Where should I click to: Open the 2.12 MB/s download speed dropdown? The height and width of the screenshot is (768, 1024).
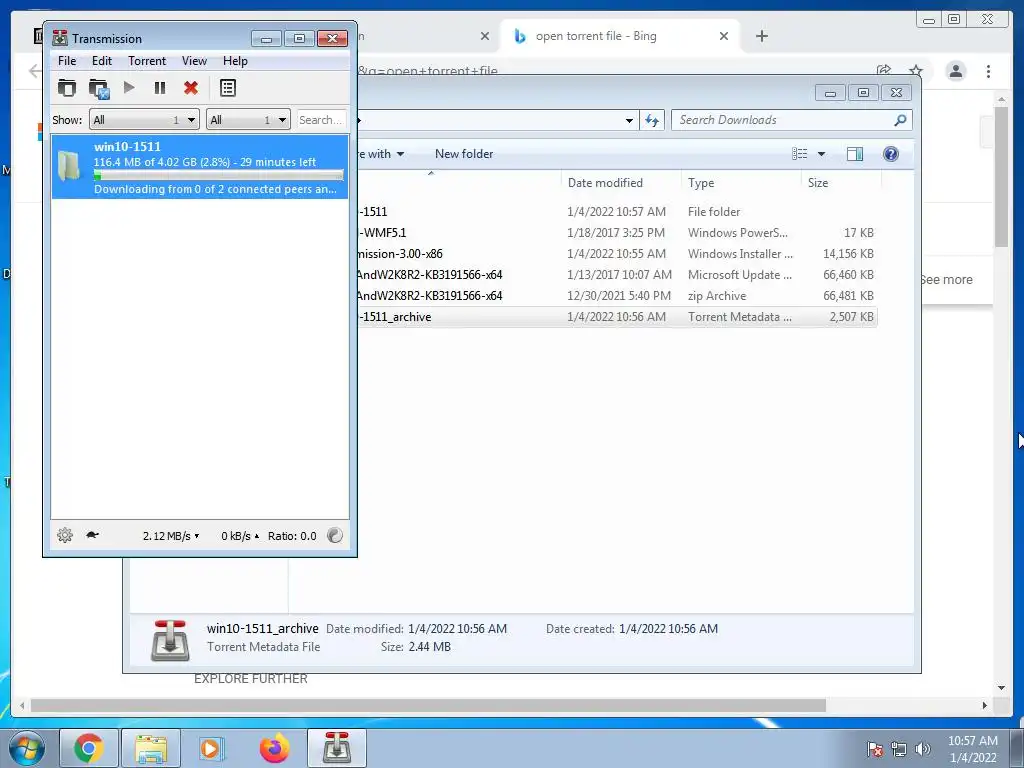[x=171, y=536]
